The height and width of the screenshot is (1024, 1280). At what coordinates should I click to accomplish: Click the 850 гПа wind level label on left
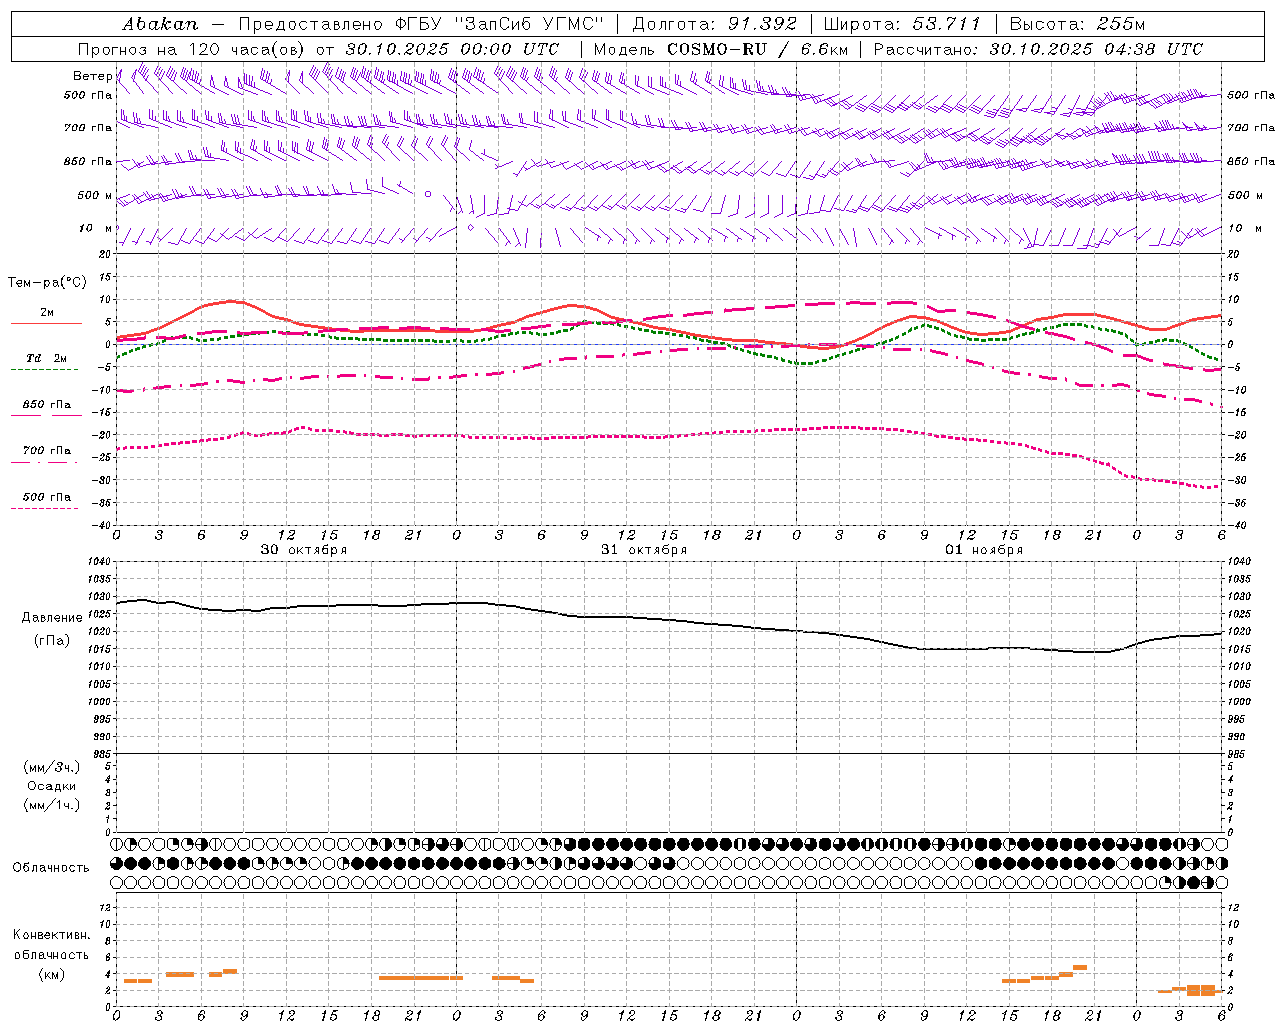(x=87, y=161)
